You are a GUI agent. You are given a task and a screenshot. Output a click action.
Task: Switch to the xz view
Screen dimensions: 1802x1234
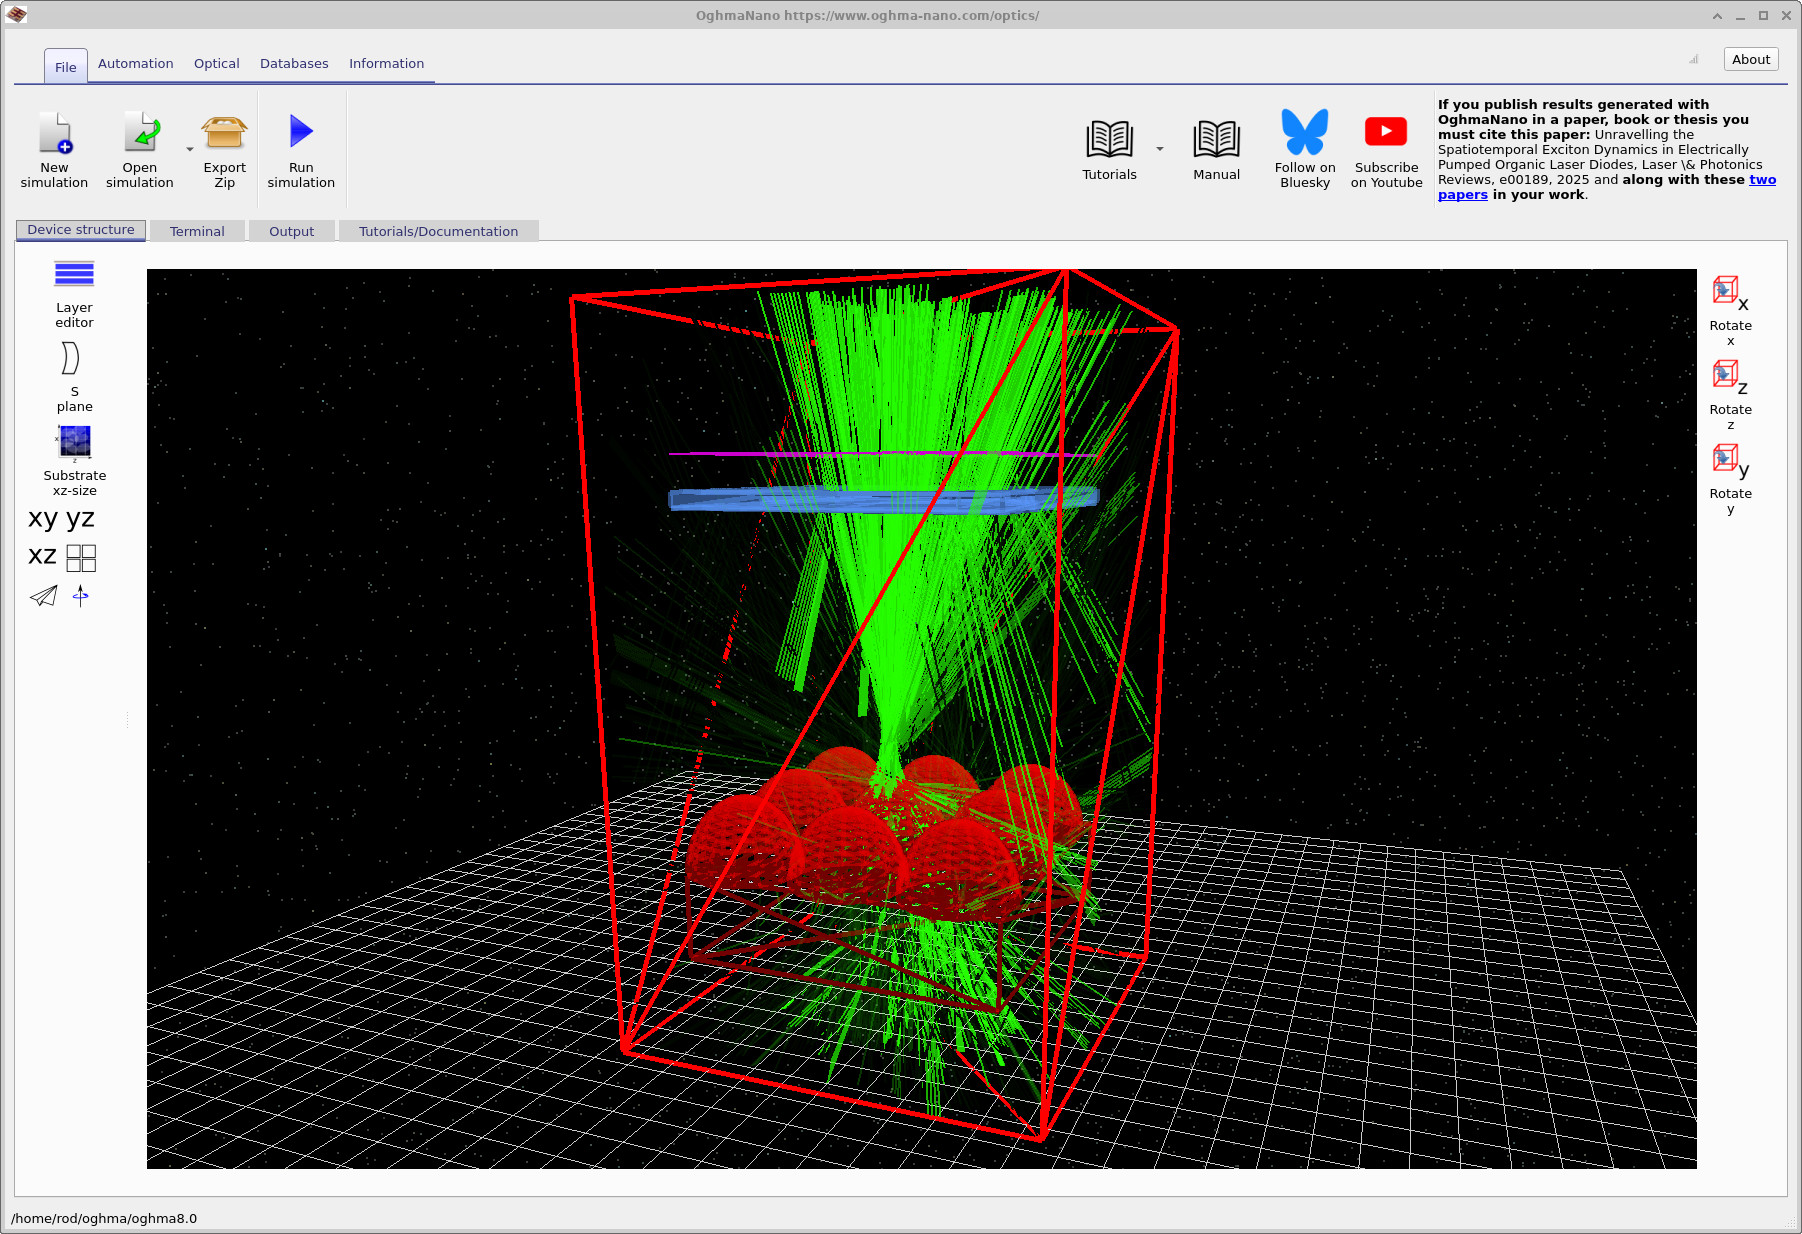pos(41,556)
